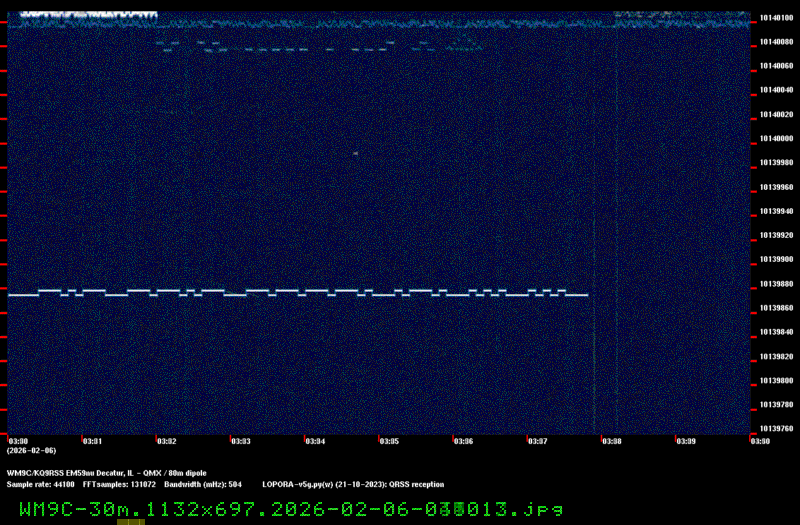
Task: Click the green WM9C-30m image filename text
Action: click(291, 509)
